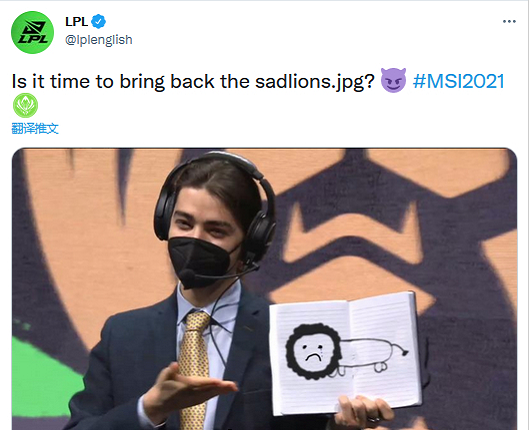The width and height of the screenshot is (530, 430).
Task: Click the 翻译推文 translate tweet link
Action: click(35, 128)
